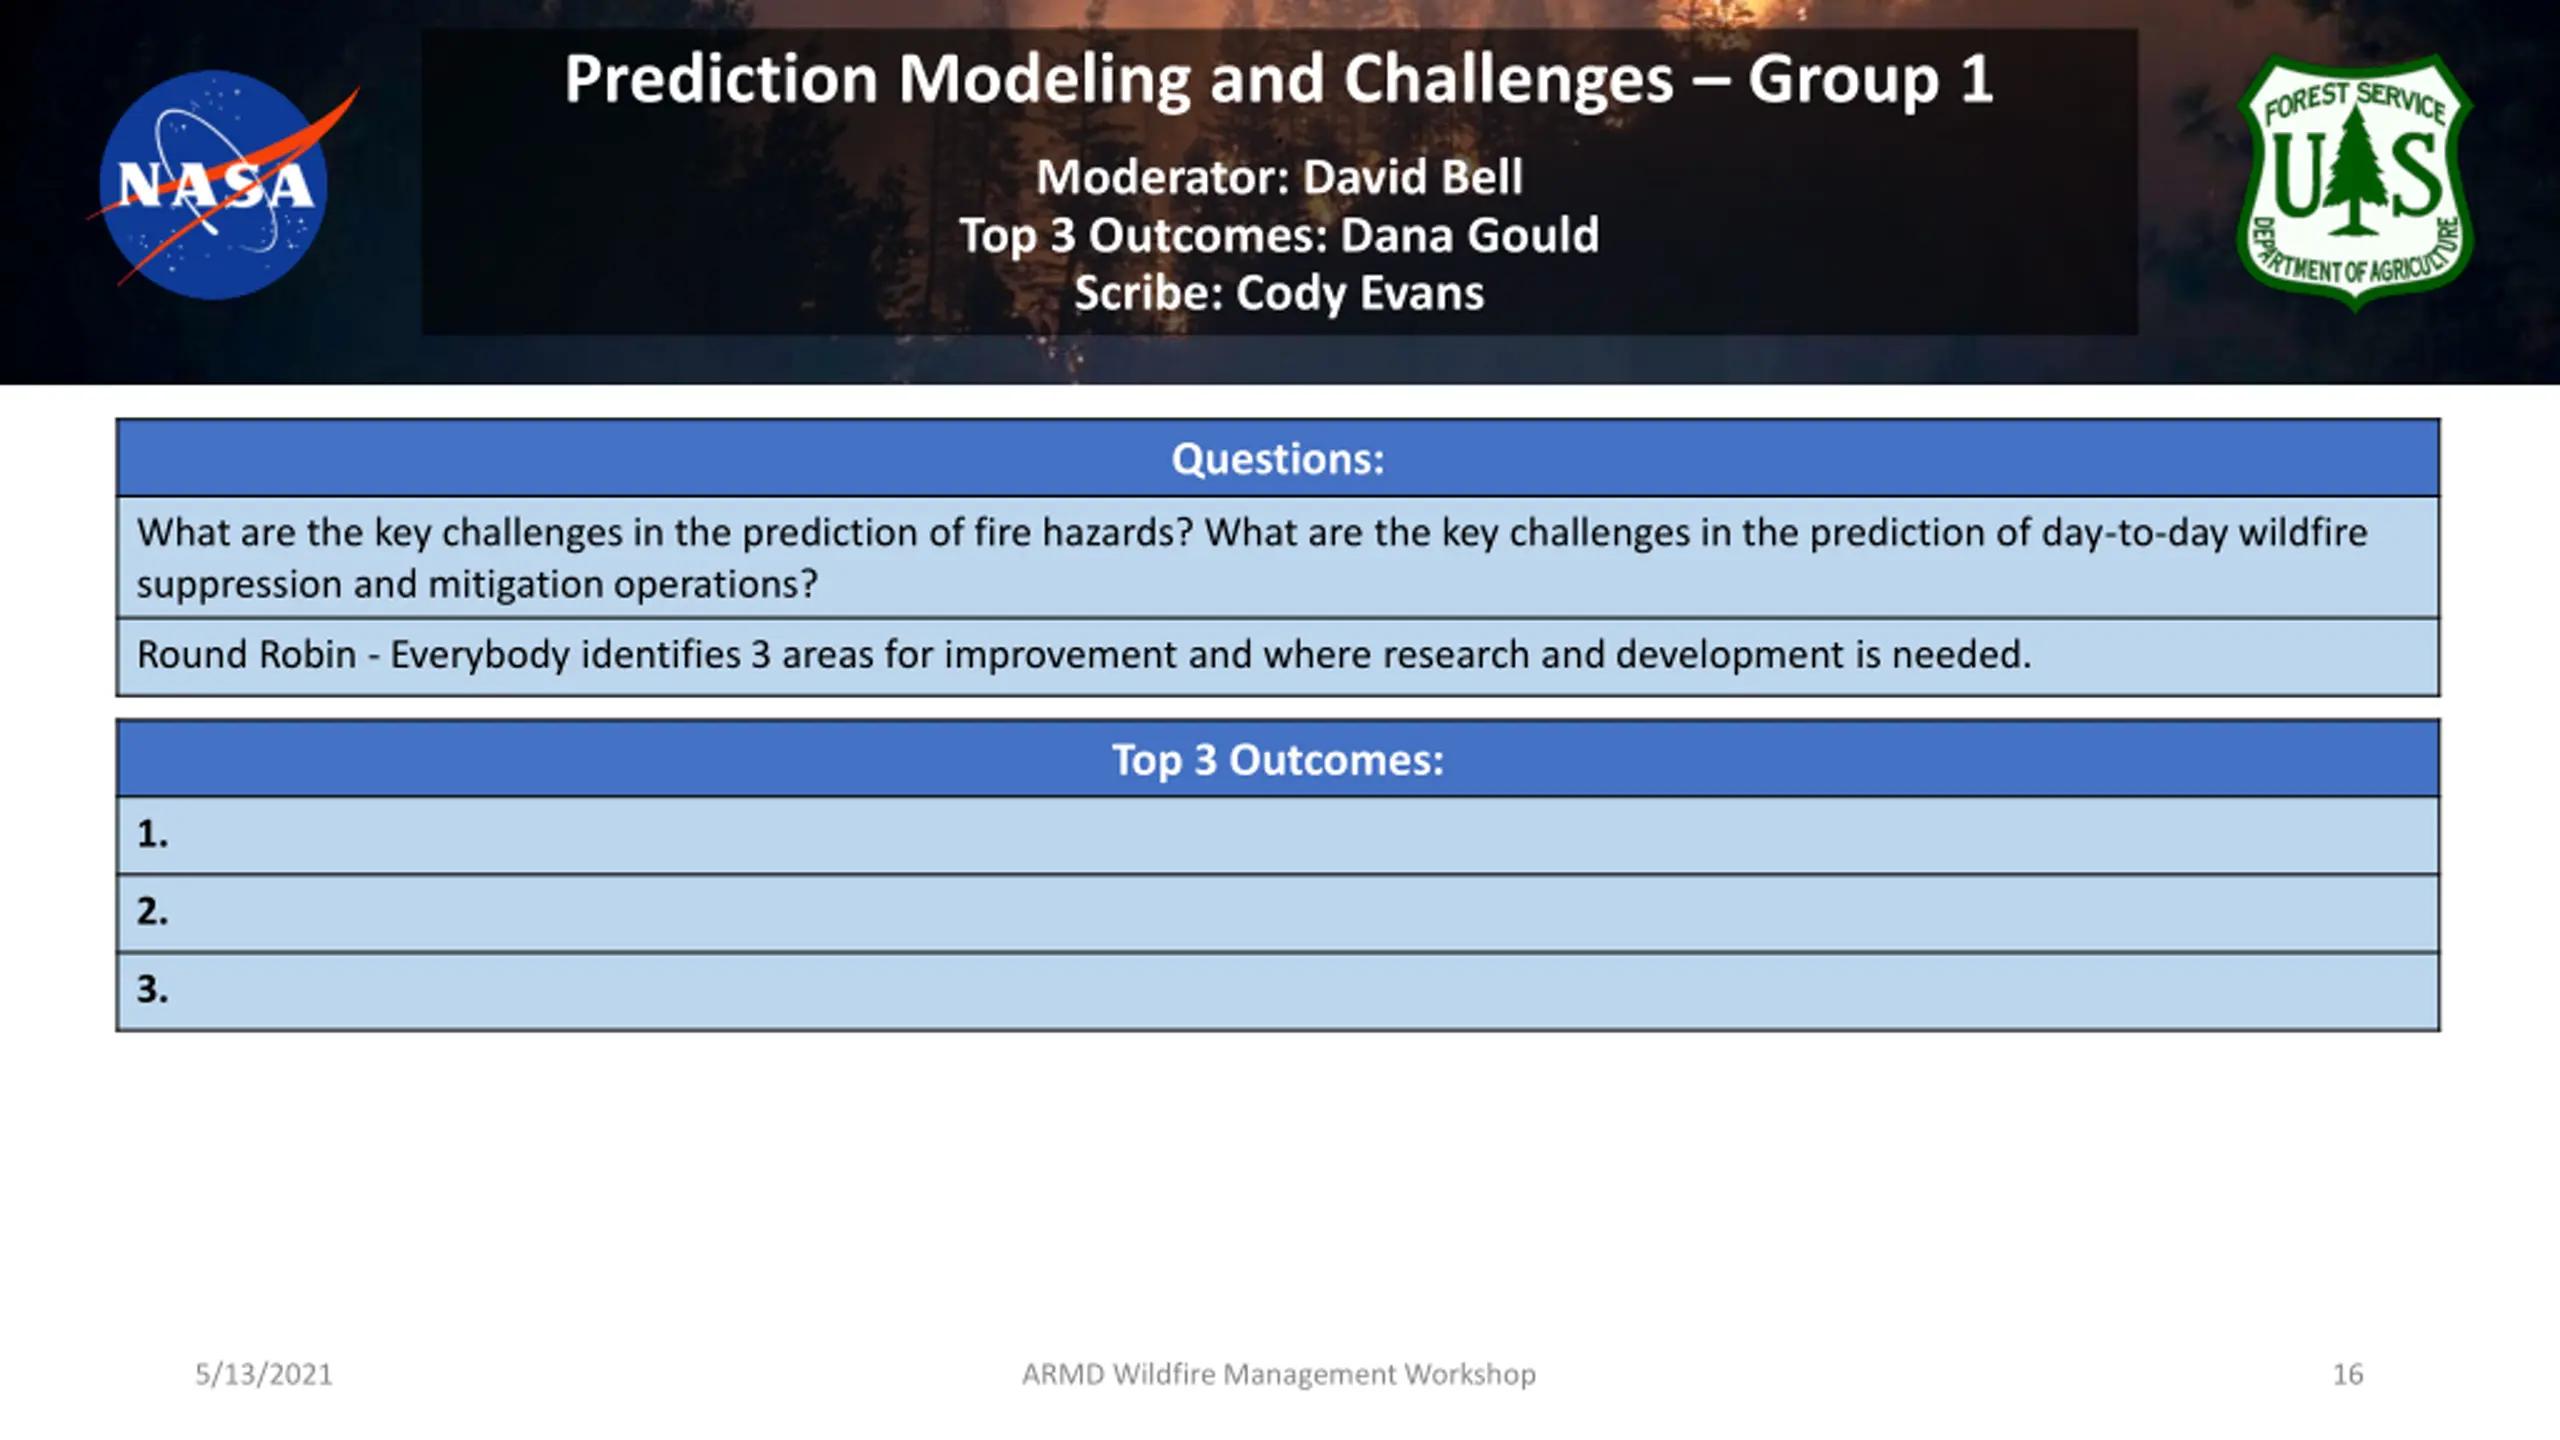
Task: Select the slide title Prediction Modeling and Challenges
Action: pyautogui.click(x=1118, y=78)
